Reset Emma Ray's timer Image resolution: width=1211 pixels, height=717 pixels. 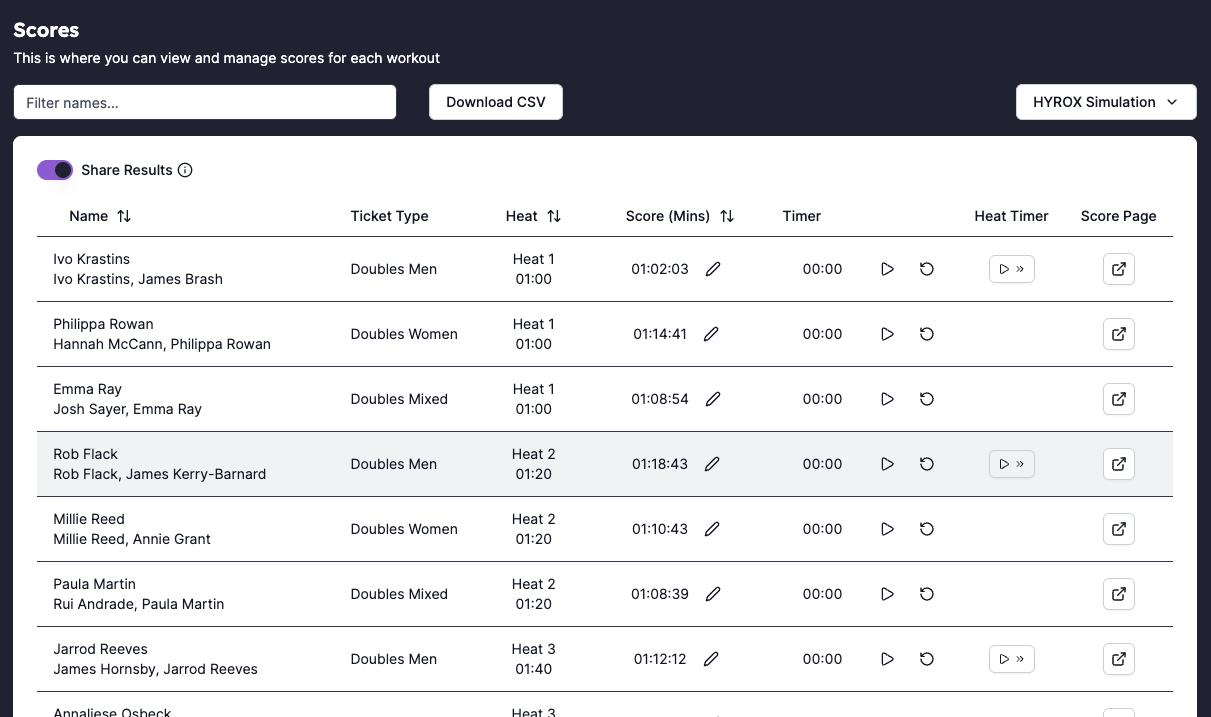(927, 399)
